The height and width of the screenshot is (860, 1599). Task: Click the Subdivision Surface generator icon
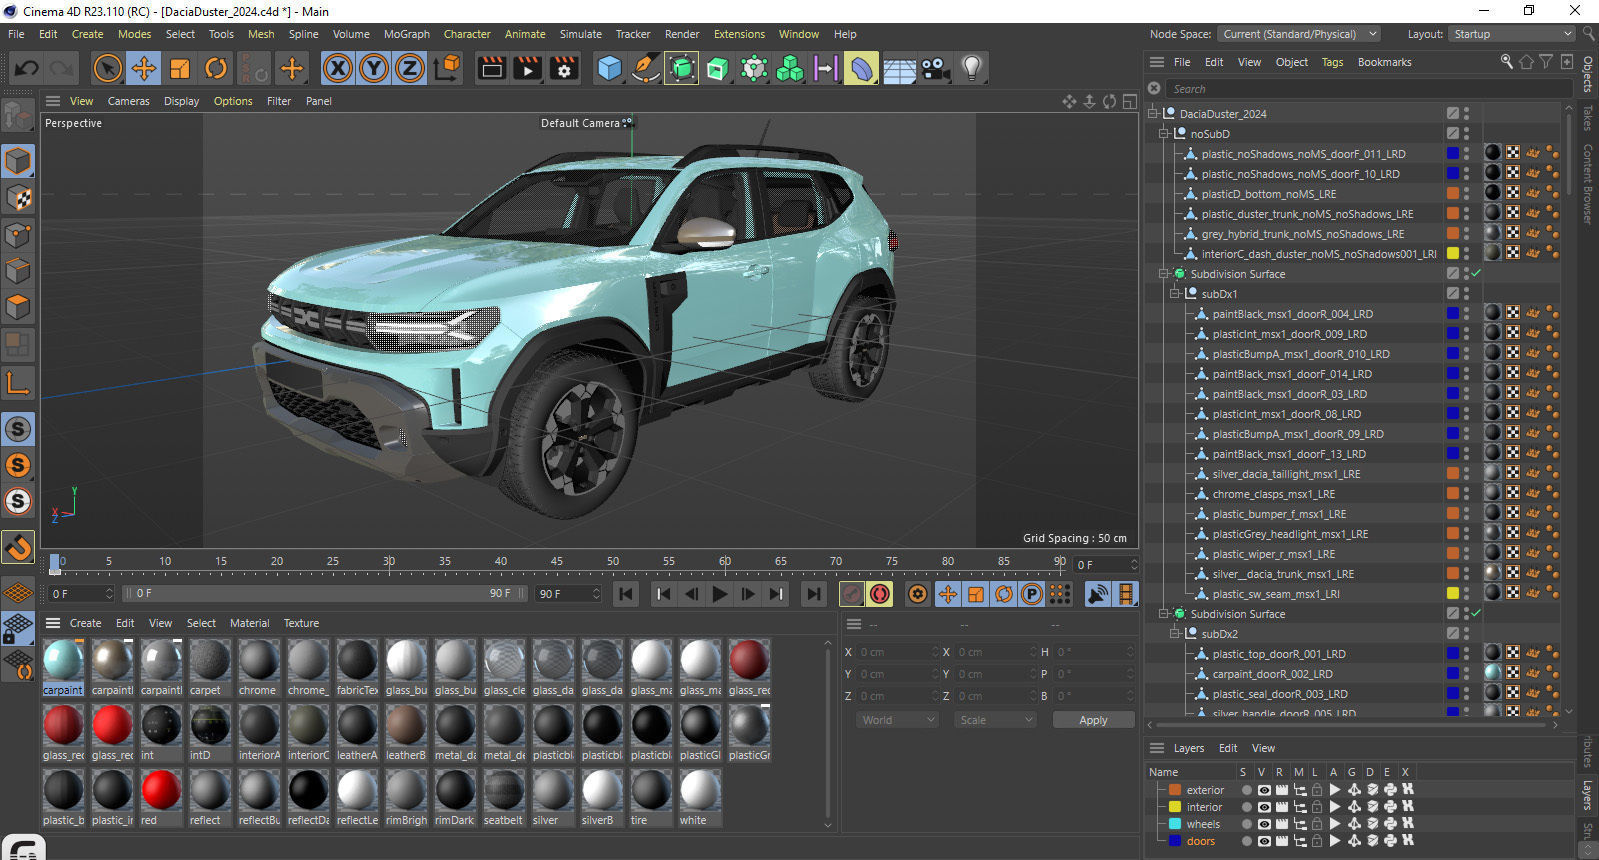click(682, 68)
